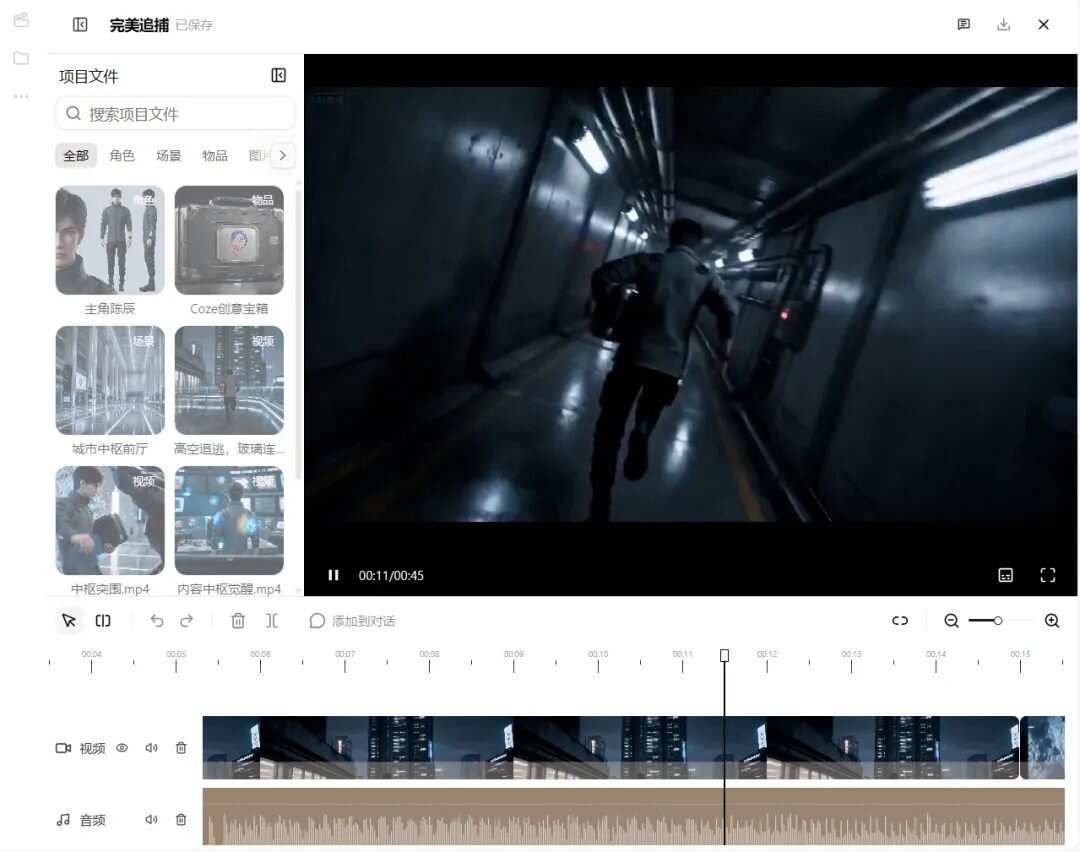Select the main video clip on the timeline
This screenshot has height=852, width=1080.
tap(610, 747)
